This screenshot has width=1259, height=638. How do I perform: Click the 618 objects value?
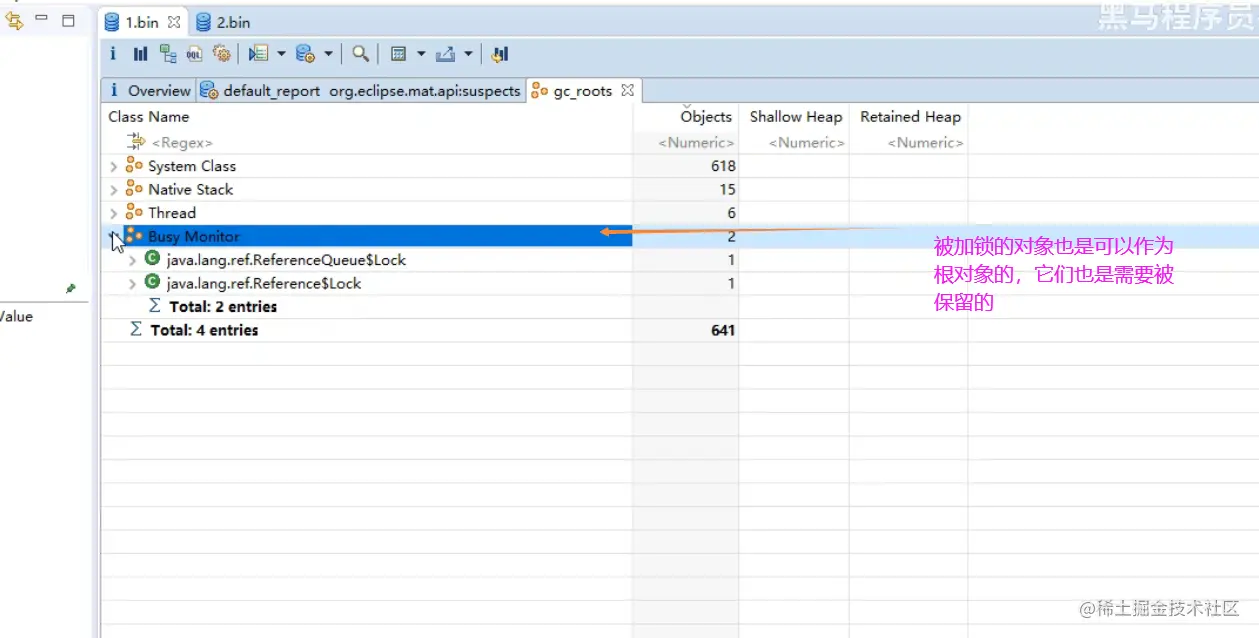(723, 166)
